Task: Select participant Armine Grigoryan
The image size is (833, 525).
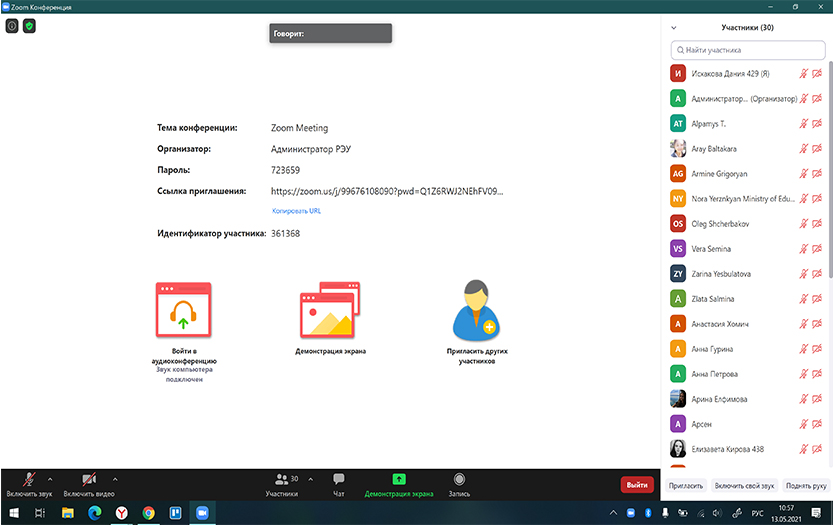Action: [x=748, y=173]
